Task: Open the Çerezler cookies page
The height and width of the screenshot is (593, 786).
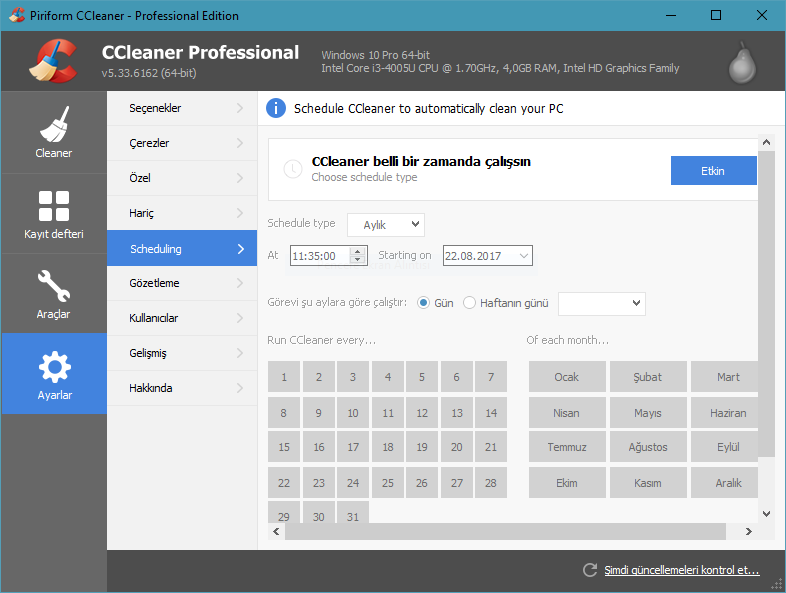Action: click(x=182, y=143)
